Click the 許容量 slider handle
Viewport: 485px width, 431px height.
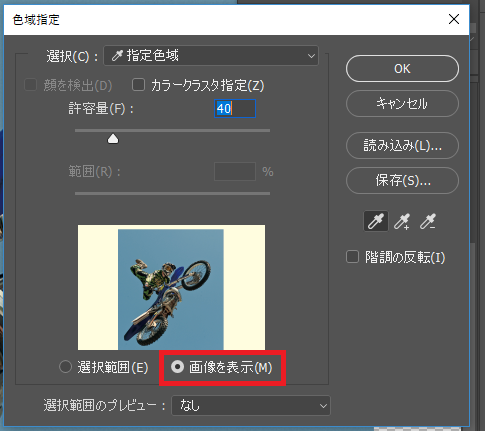(113, 139)
